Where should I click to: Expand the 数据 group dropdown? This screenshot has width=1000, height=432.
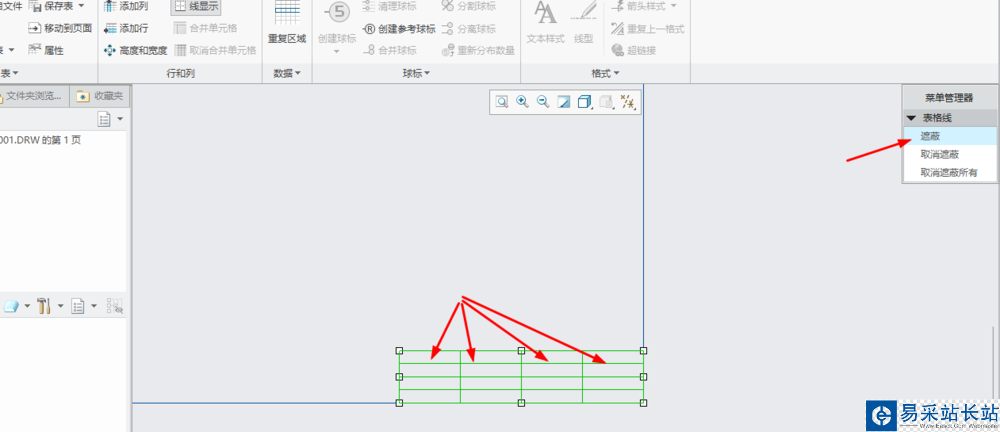point(298,73)
